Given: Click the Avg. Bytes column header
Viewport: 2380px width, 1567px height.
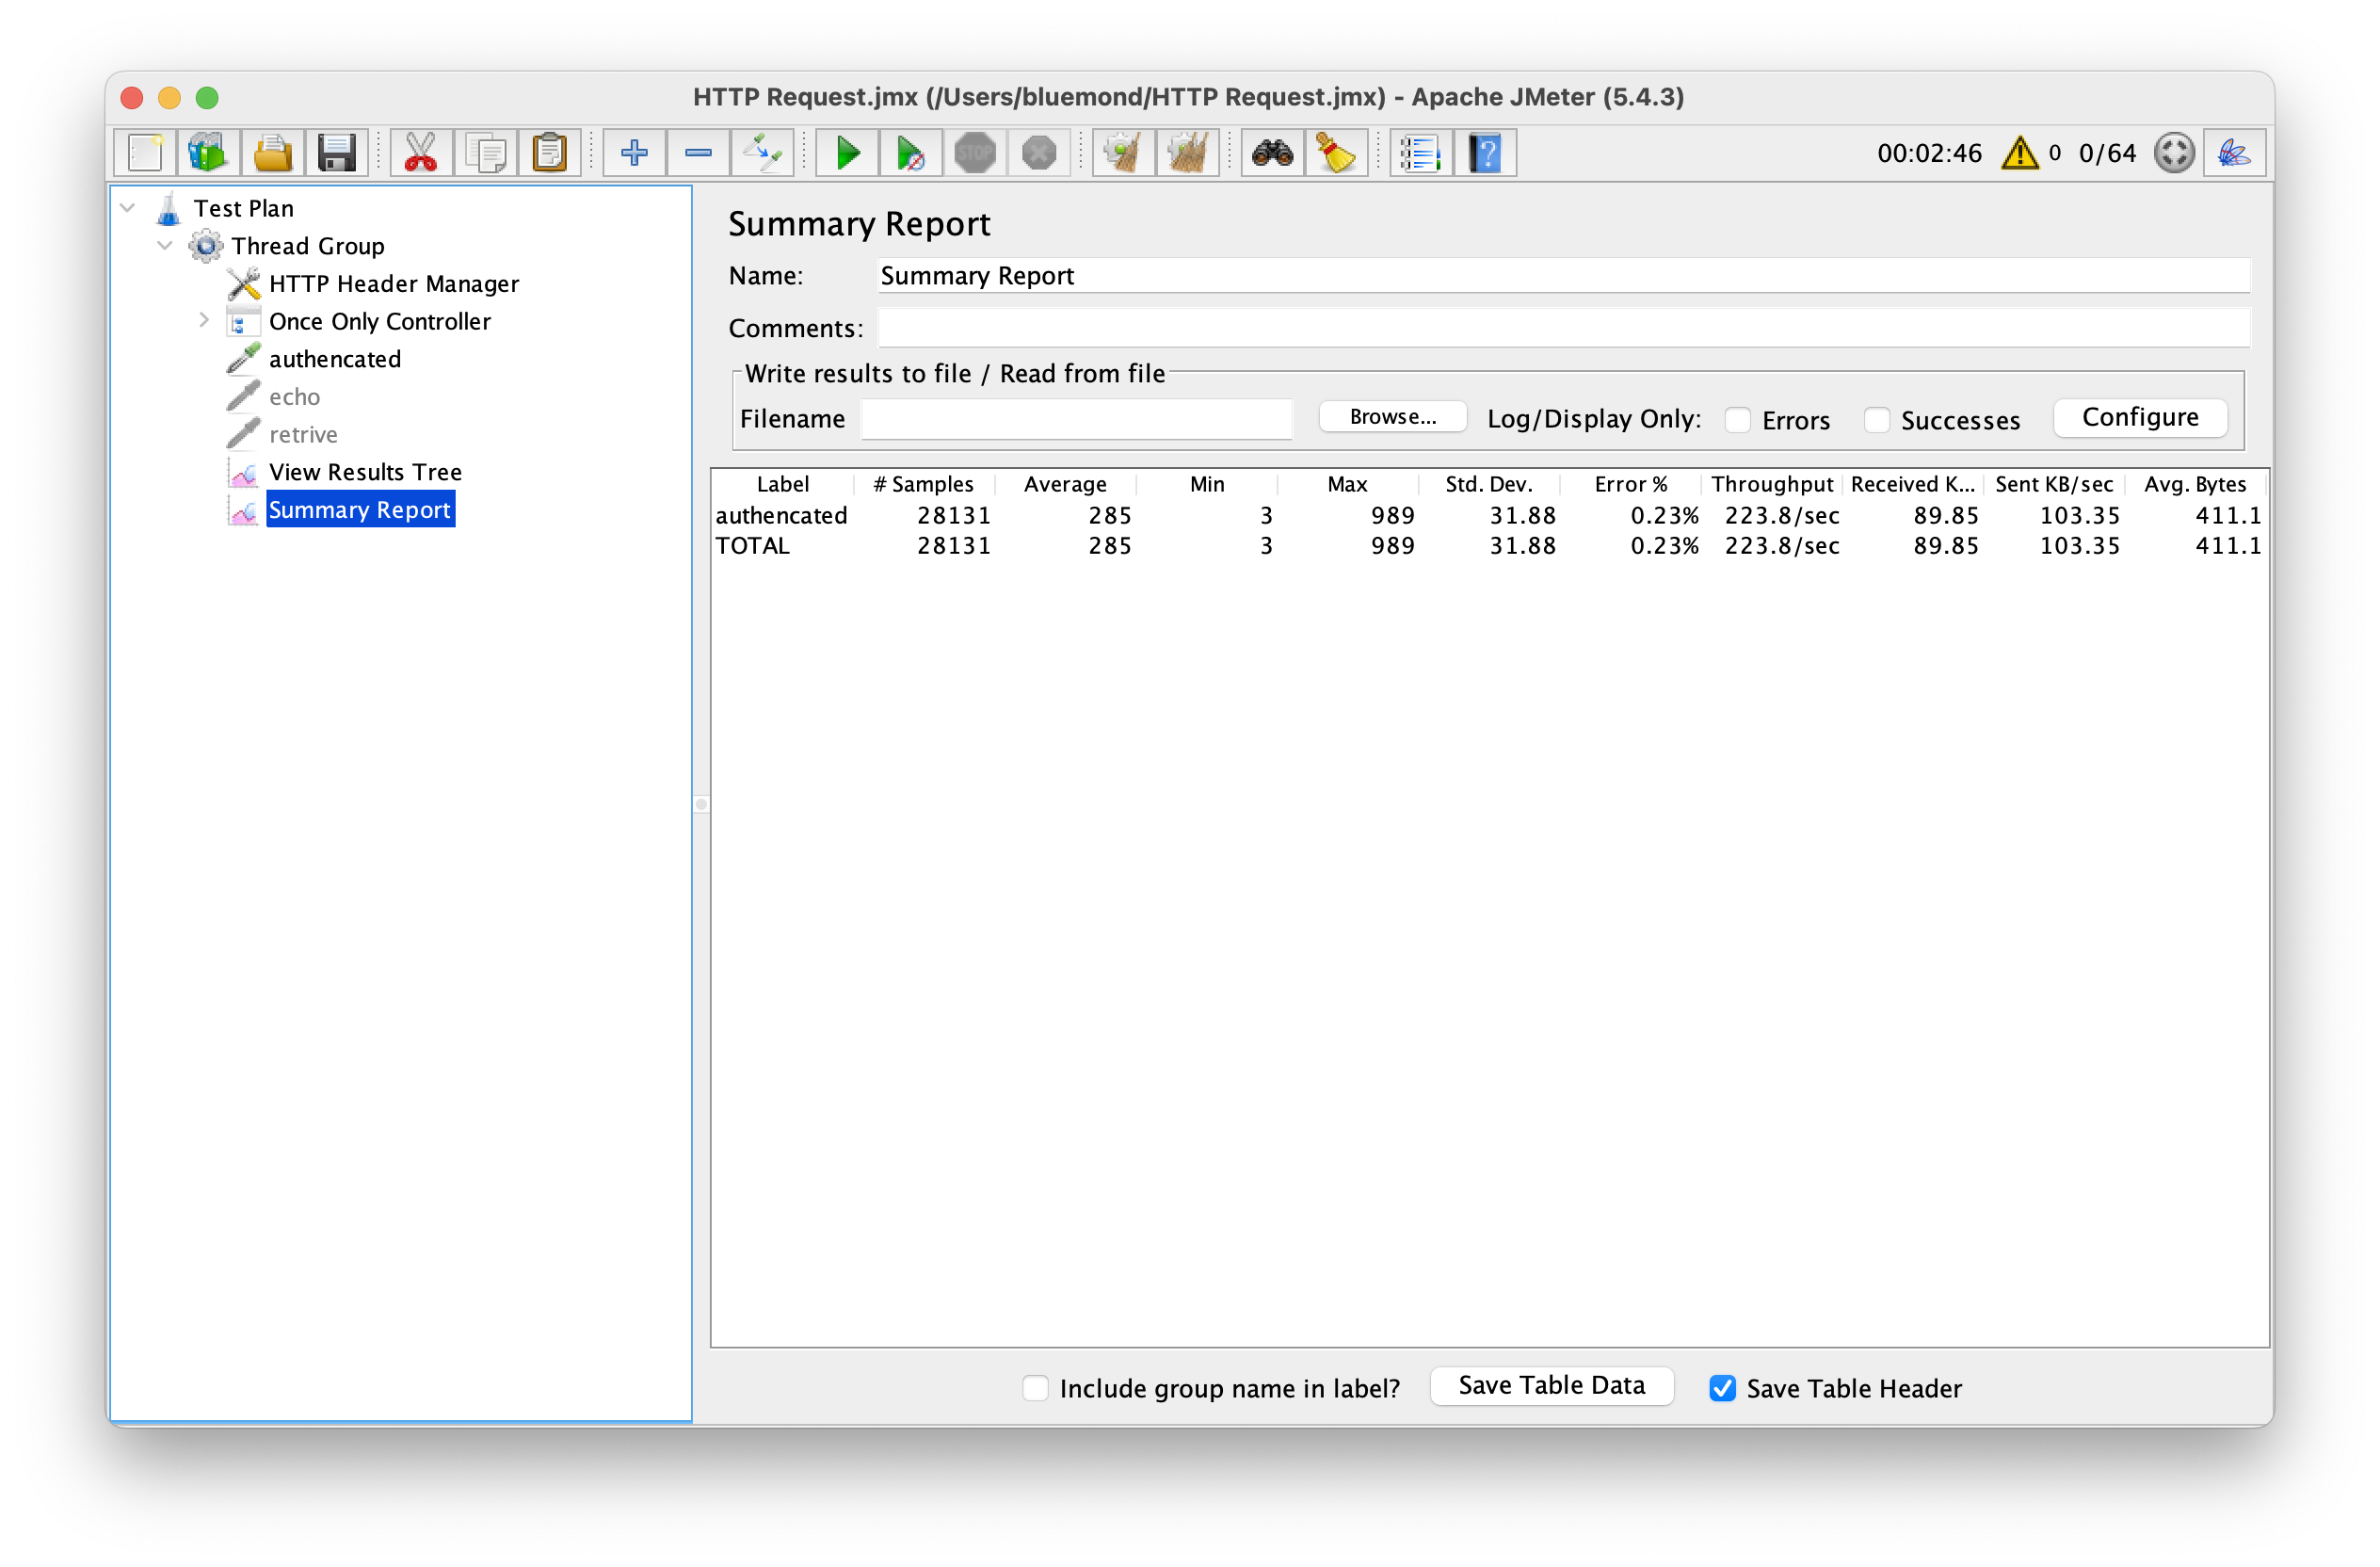Looking at the screenshot, I should tap(2195, 485).
